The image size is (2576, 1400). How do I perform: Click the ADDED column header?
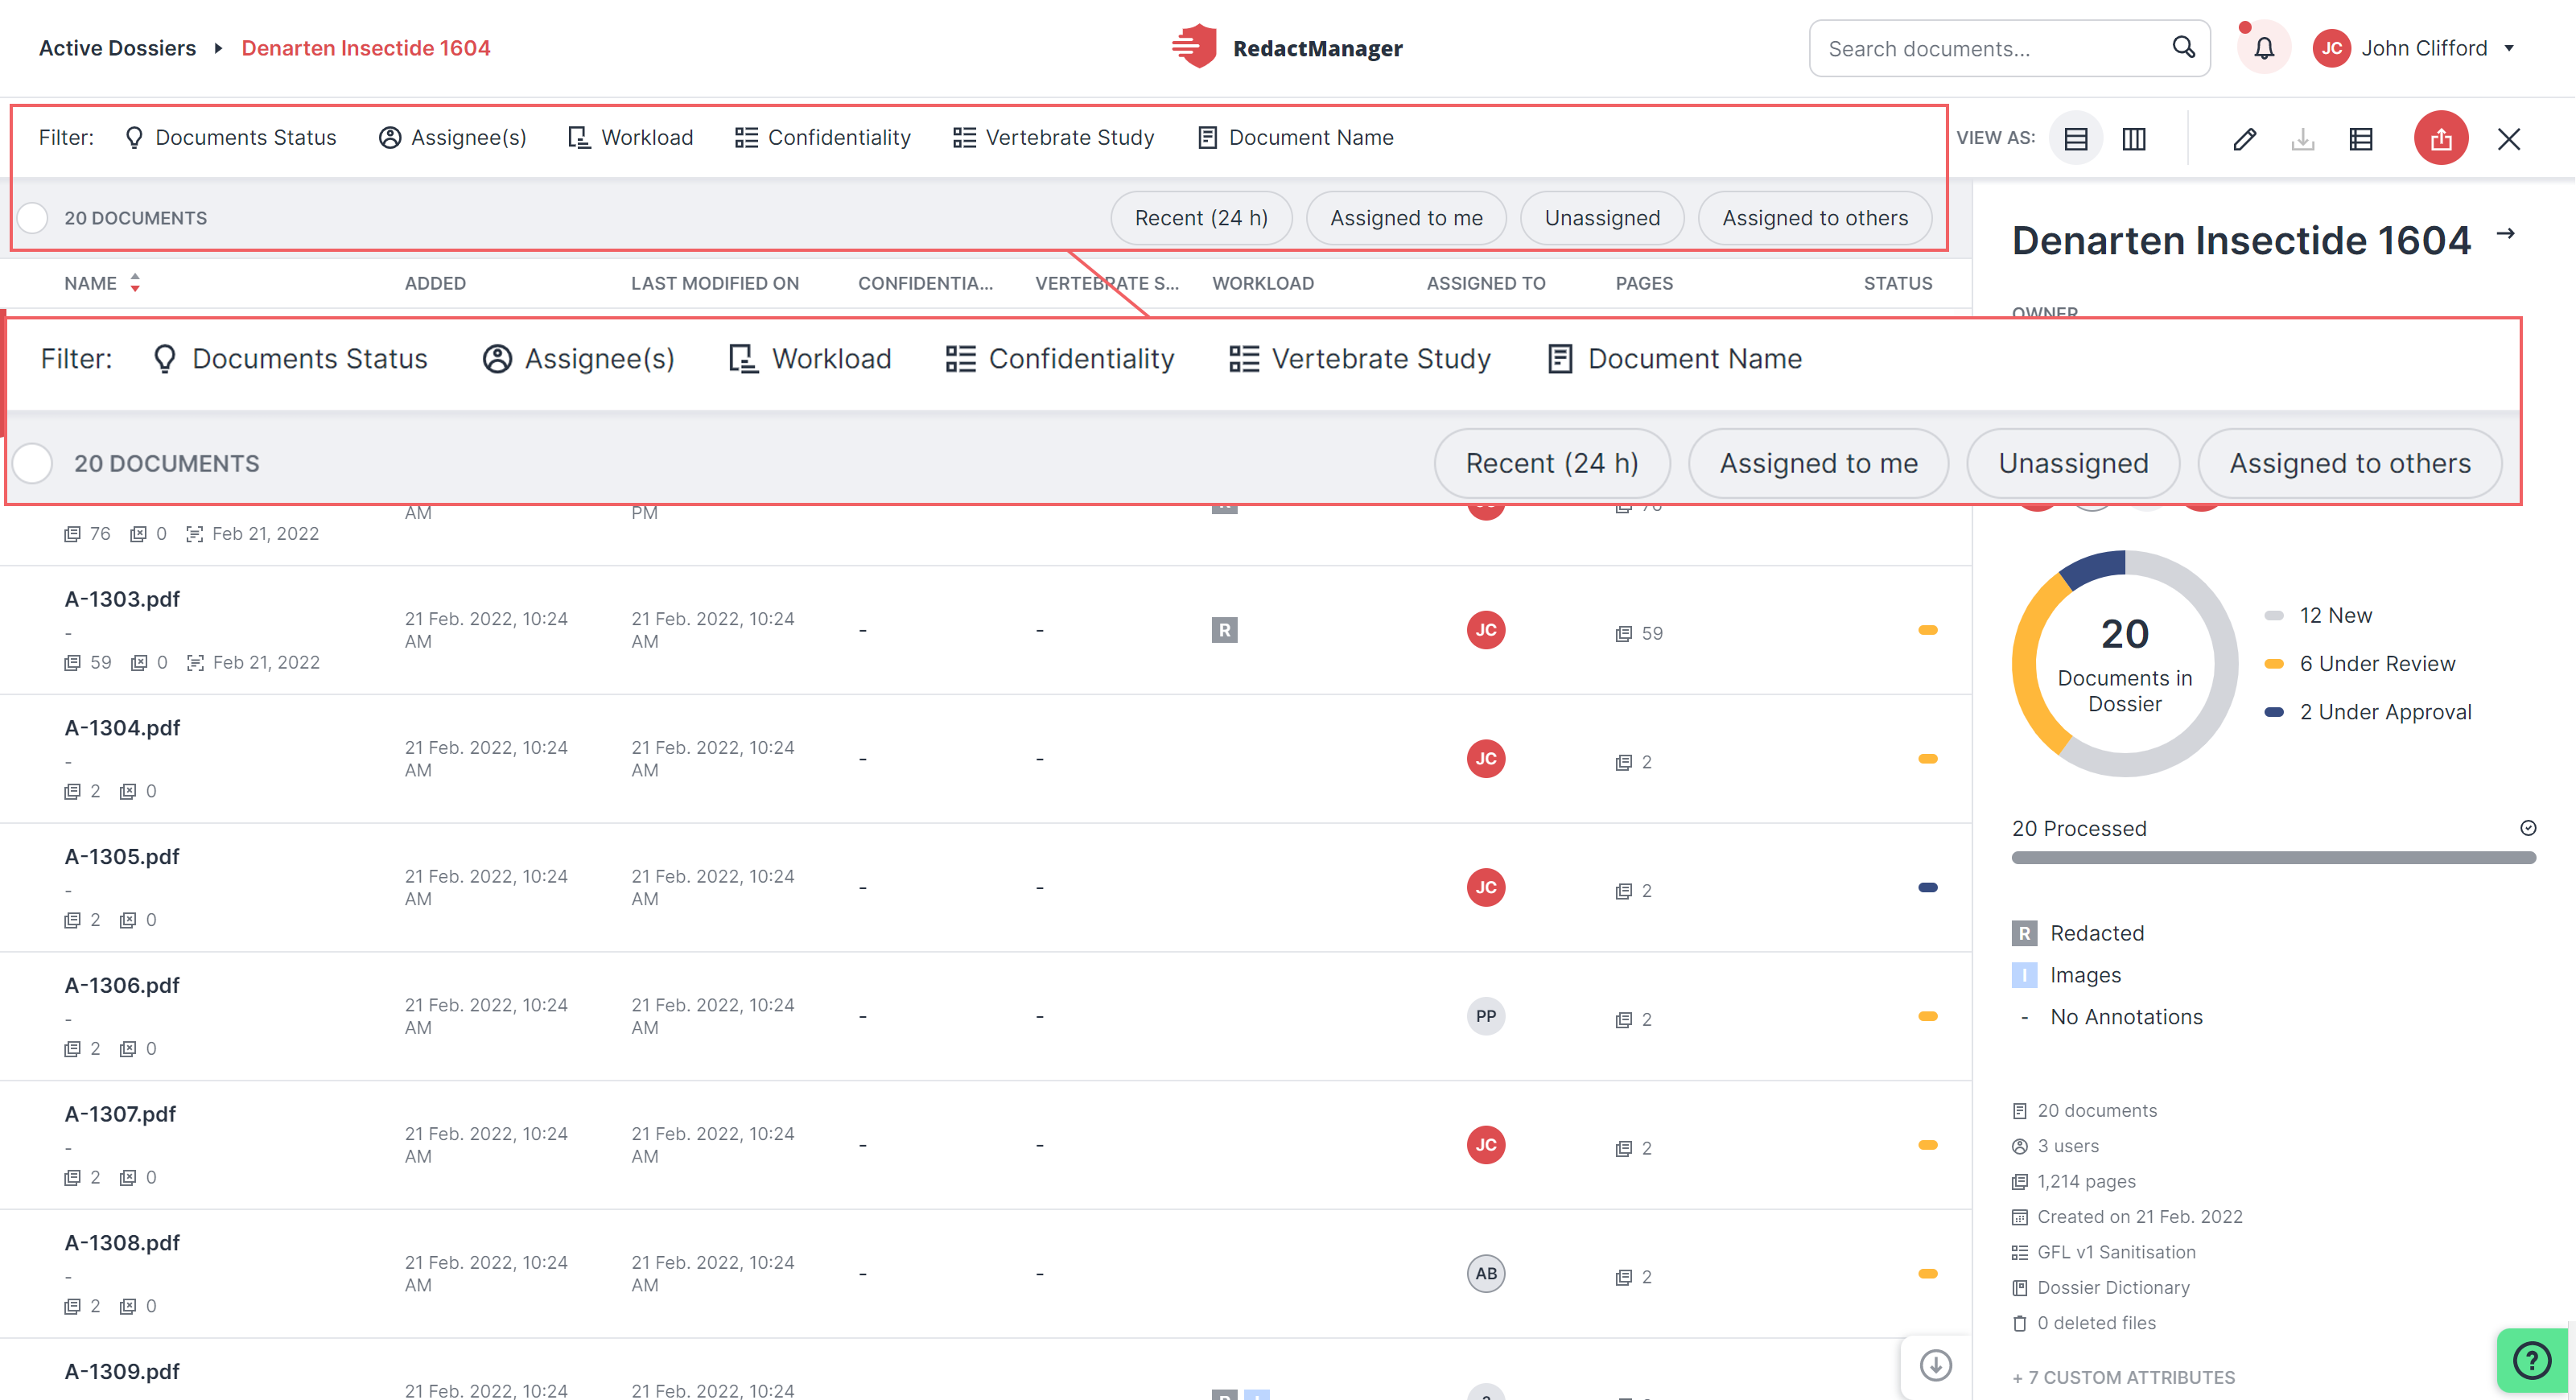435,283
